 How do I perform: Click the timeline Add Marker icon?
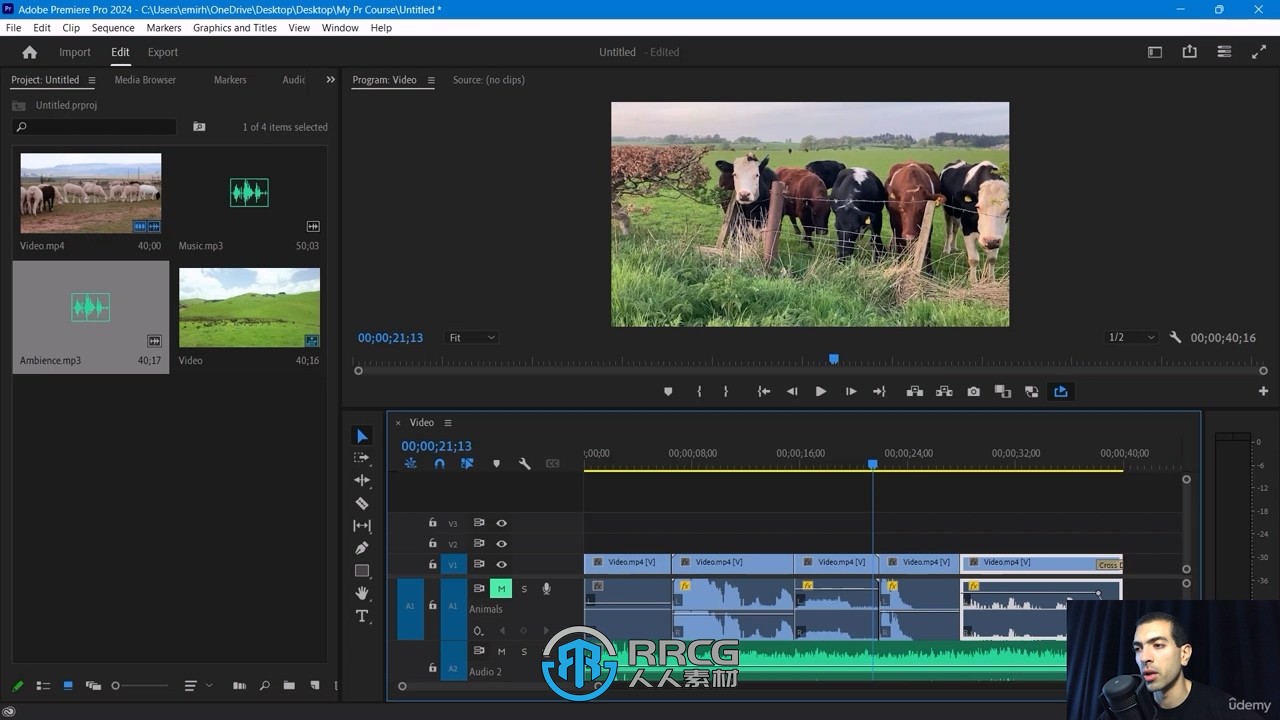pyautogui.click(x=496, y=464)
